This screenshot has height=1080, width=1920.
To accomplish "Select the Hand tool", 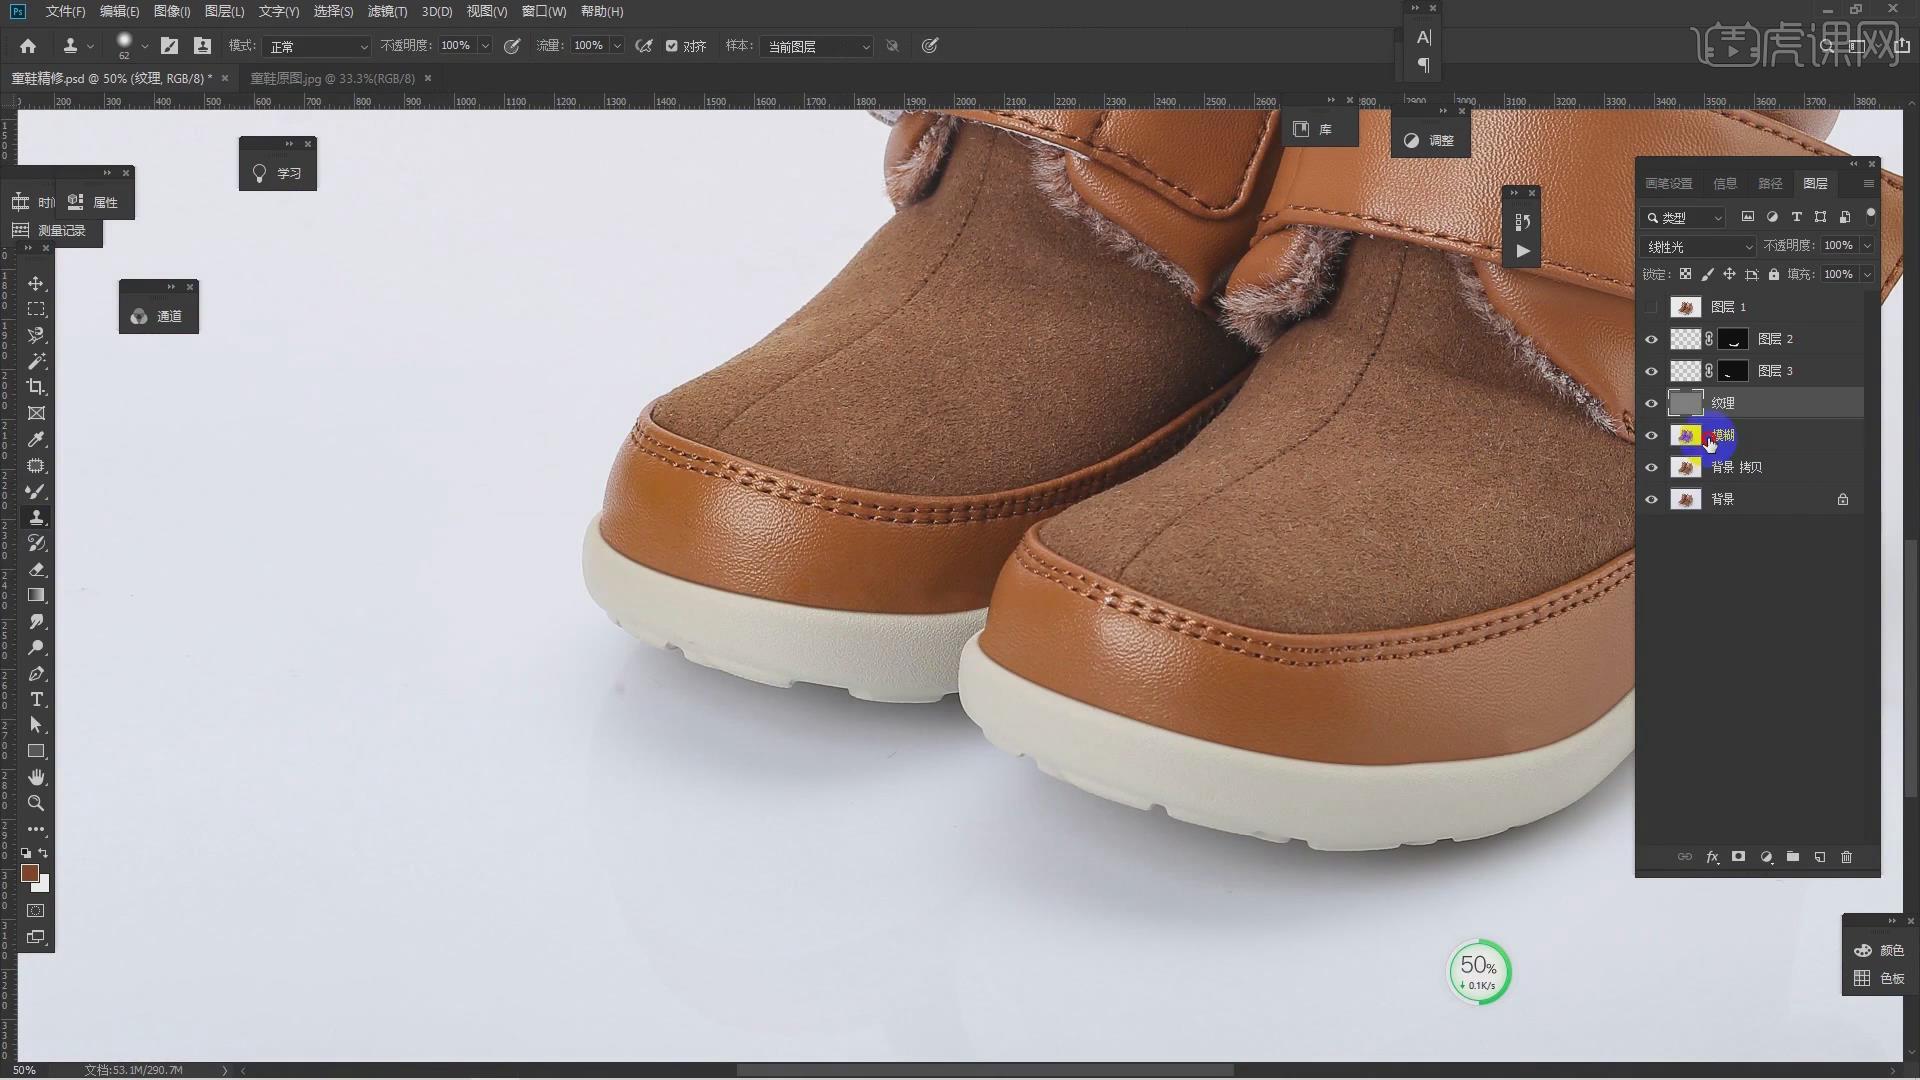I will pyautogui.click(x=36, y=777).
